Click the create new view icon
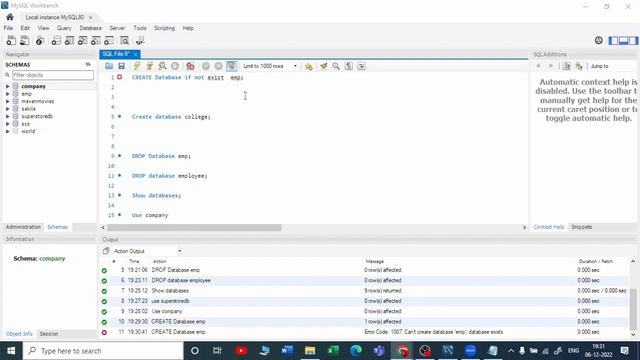The width and height of the screenshot is (640, 360). point(82,40)
